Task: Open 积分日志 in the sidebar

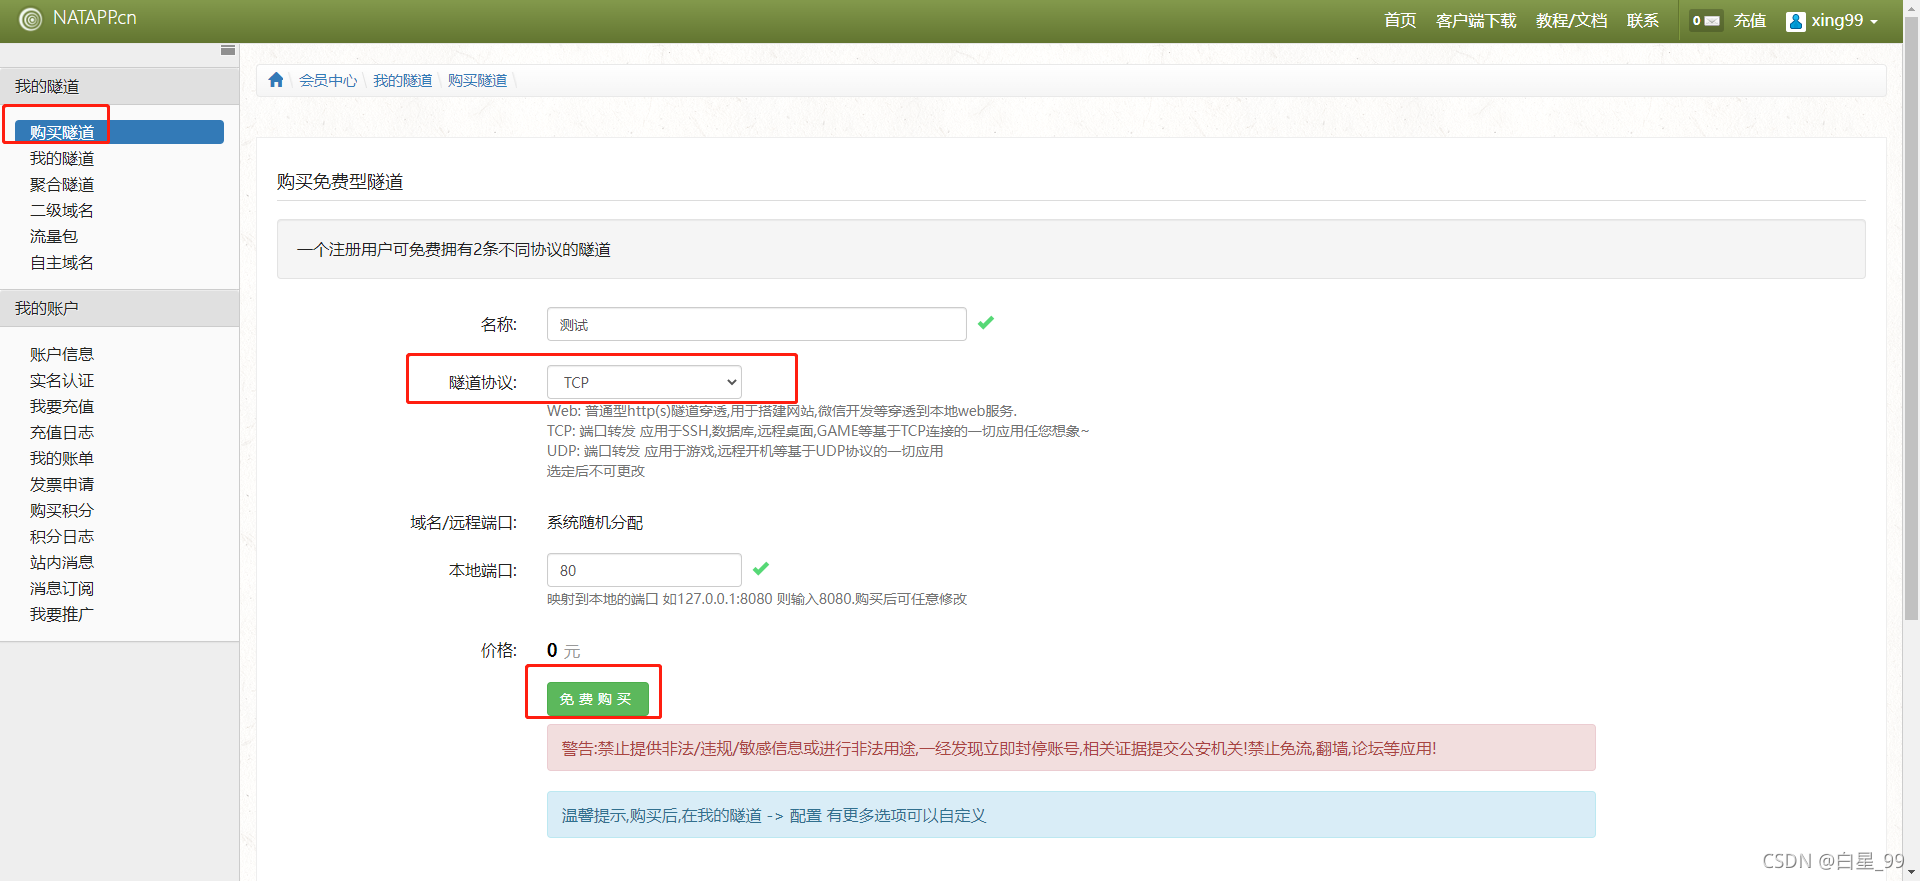Action: (x=62, y=536)
